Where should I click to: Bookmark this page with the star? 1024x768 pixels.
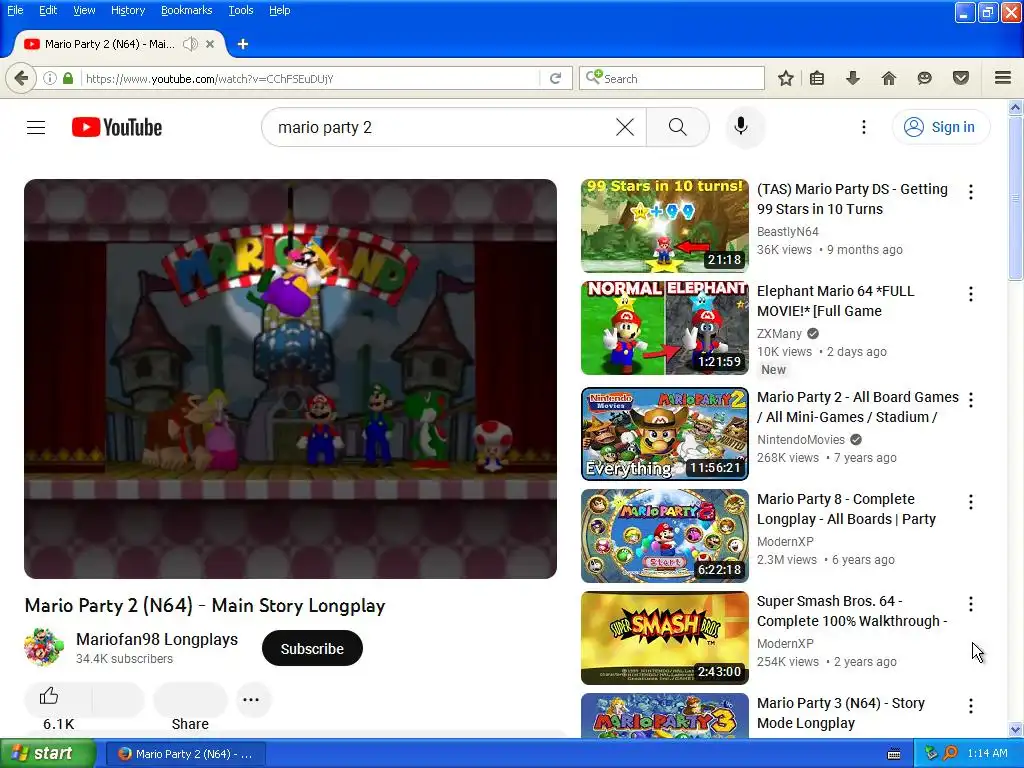786,78
